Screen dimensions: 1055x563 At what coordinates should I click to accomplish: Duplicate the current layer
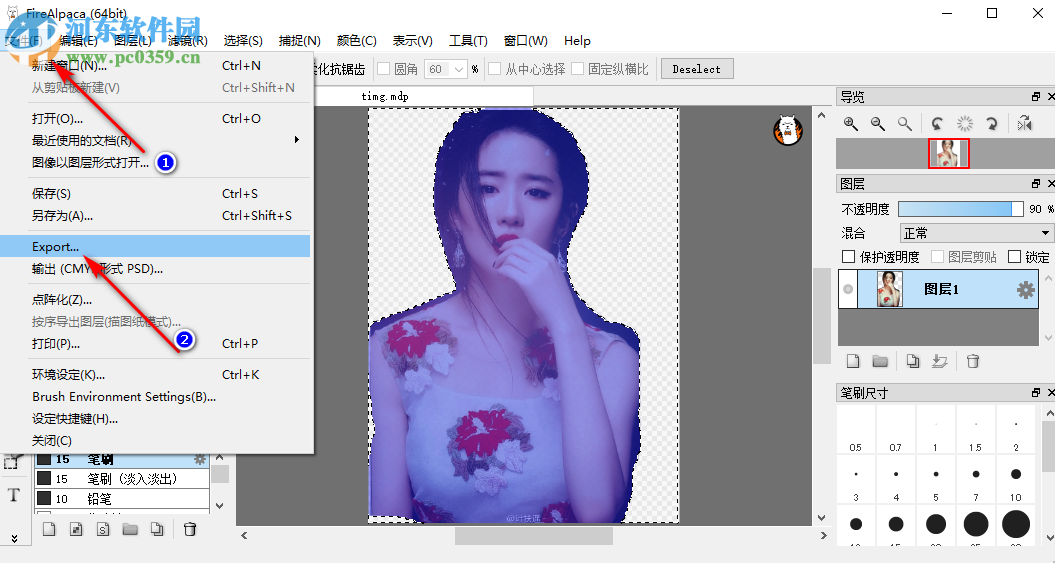tap(912, 361)
